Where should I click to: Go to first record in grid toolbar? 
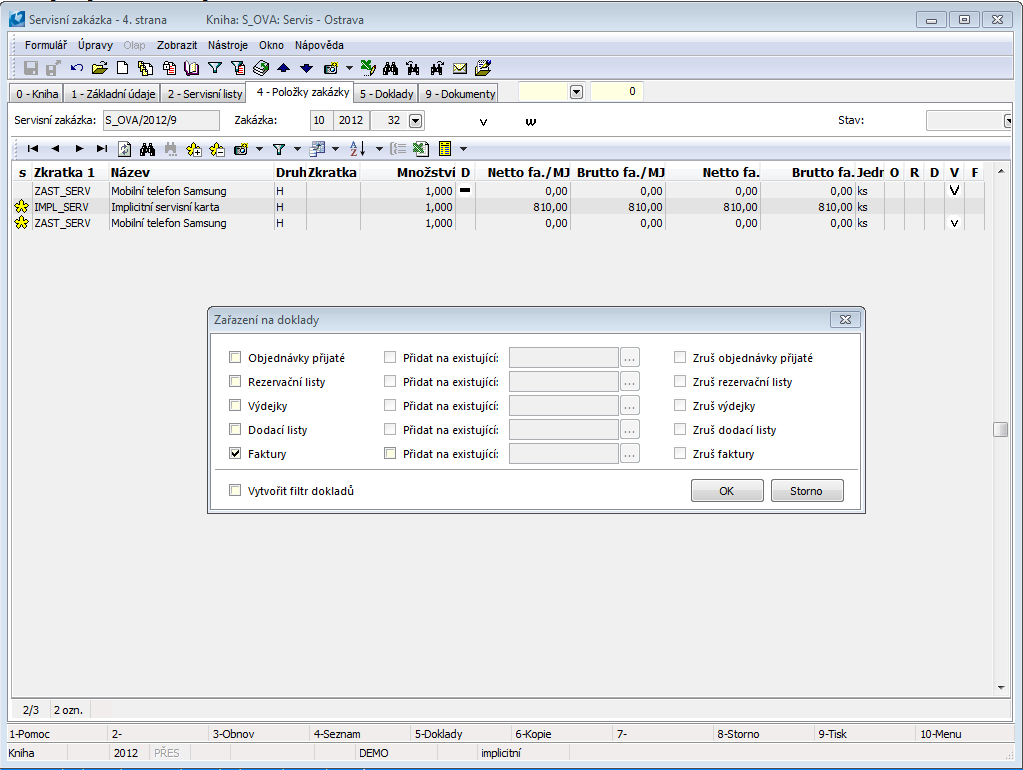tap(33, 149)
